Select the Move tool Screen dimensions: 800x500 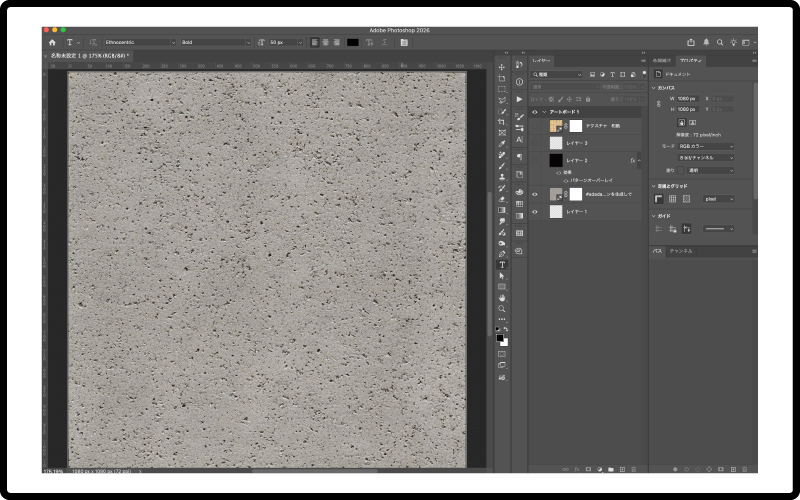pos(502,67)
